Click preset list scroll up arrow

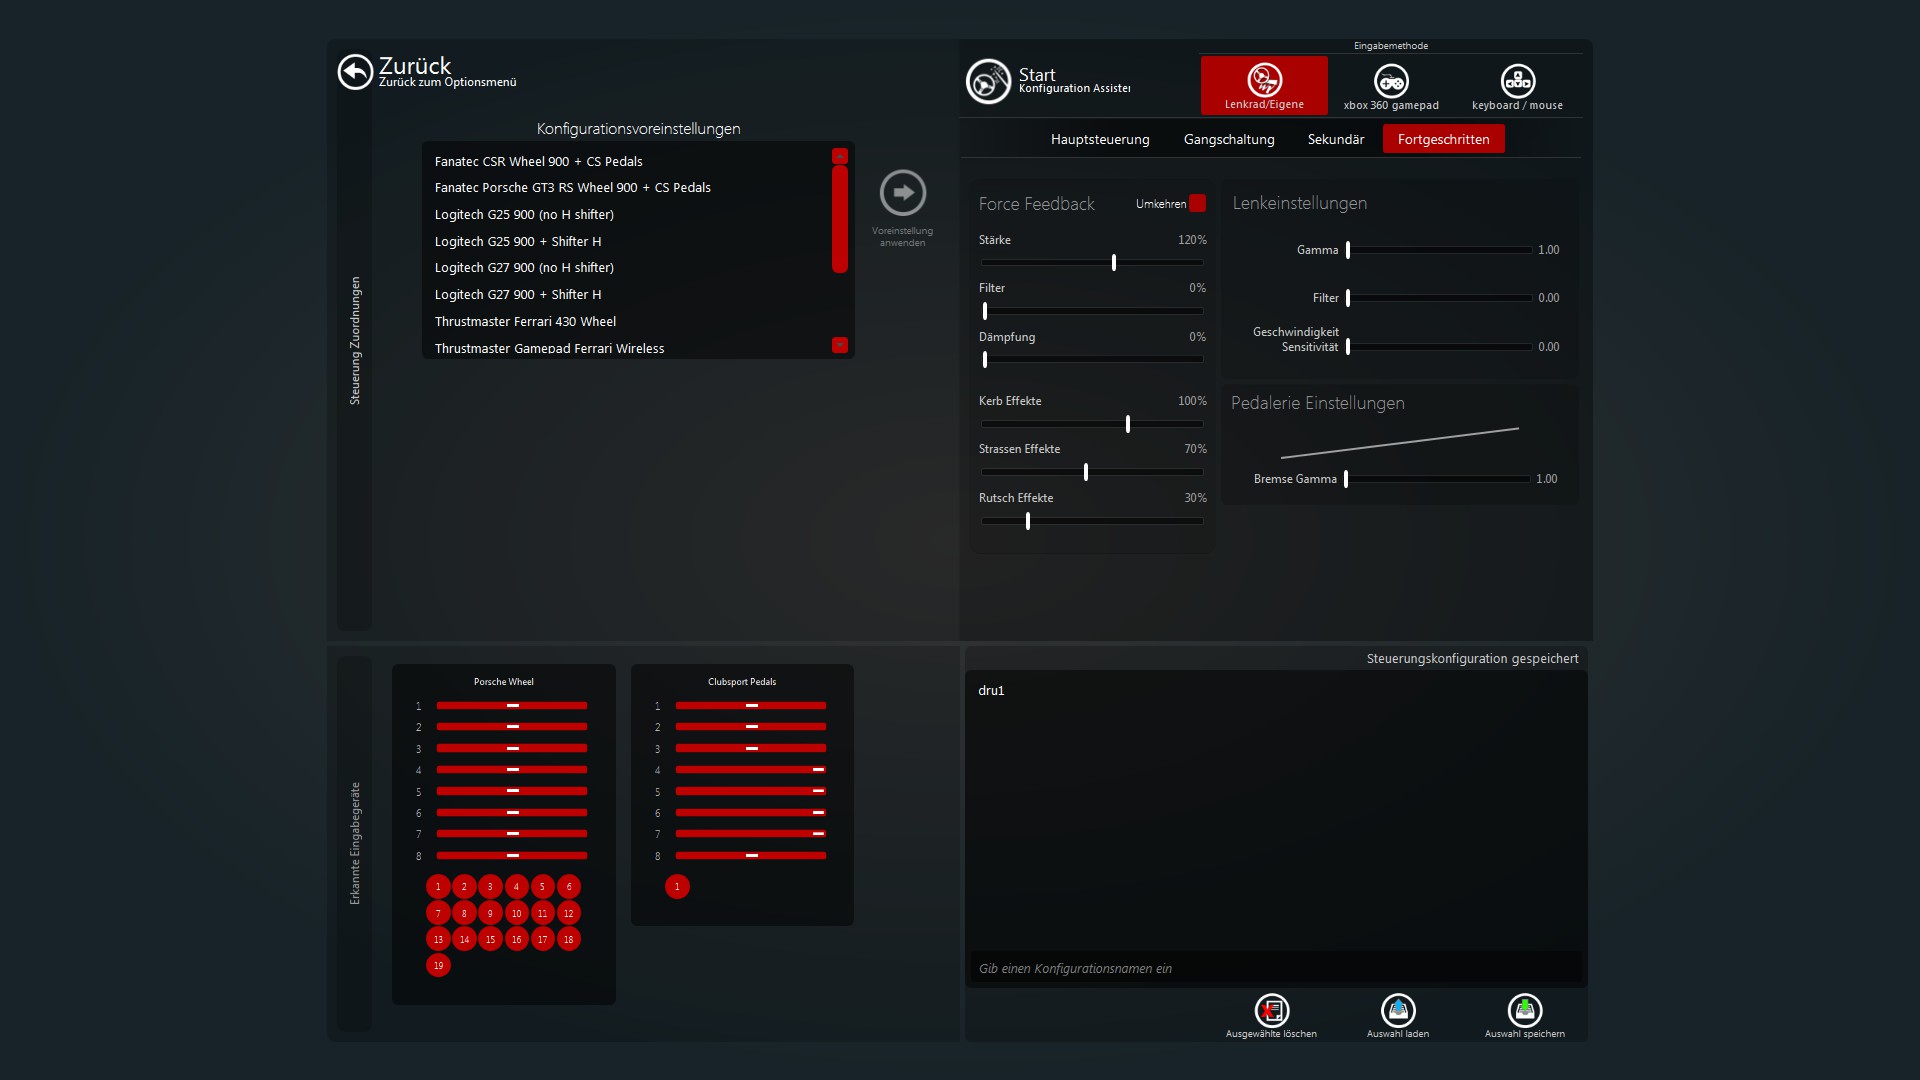[x=840, y=156]
